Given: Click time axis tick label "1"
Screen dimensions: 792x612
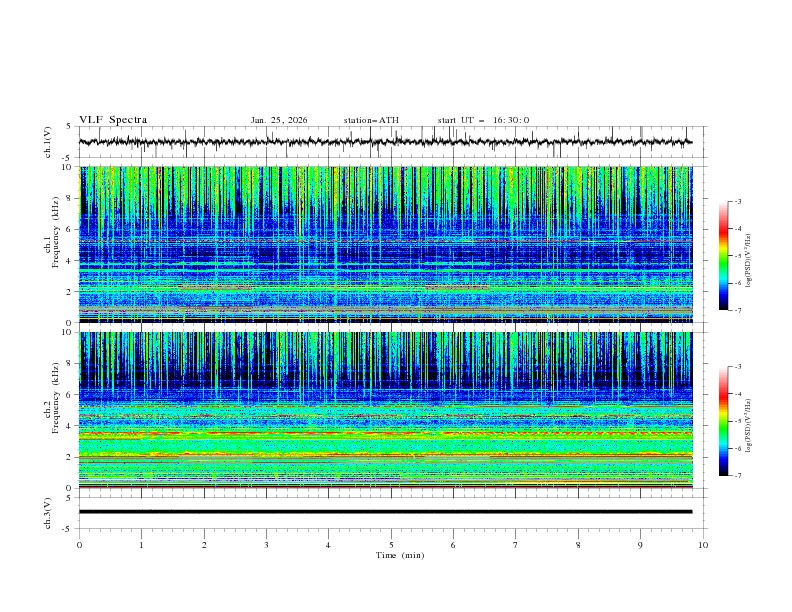Looking at the screenshot, I should (141, 545).
